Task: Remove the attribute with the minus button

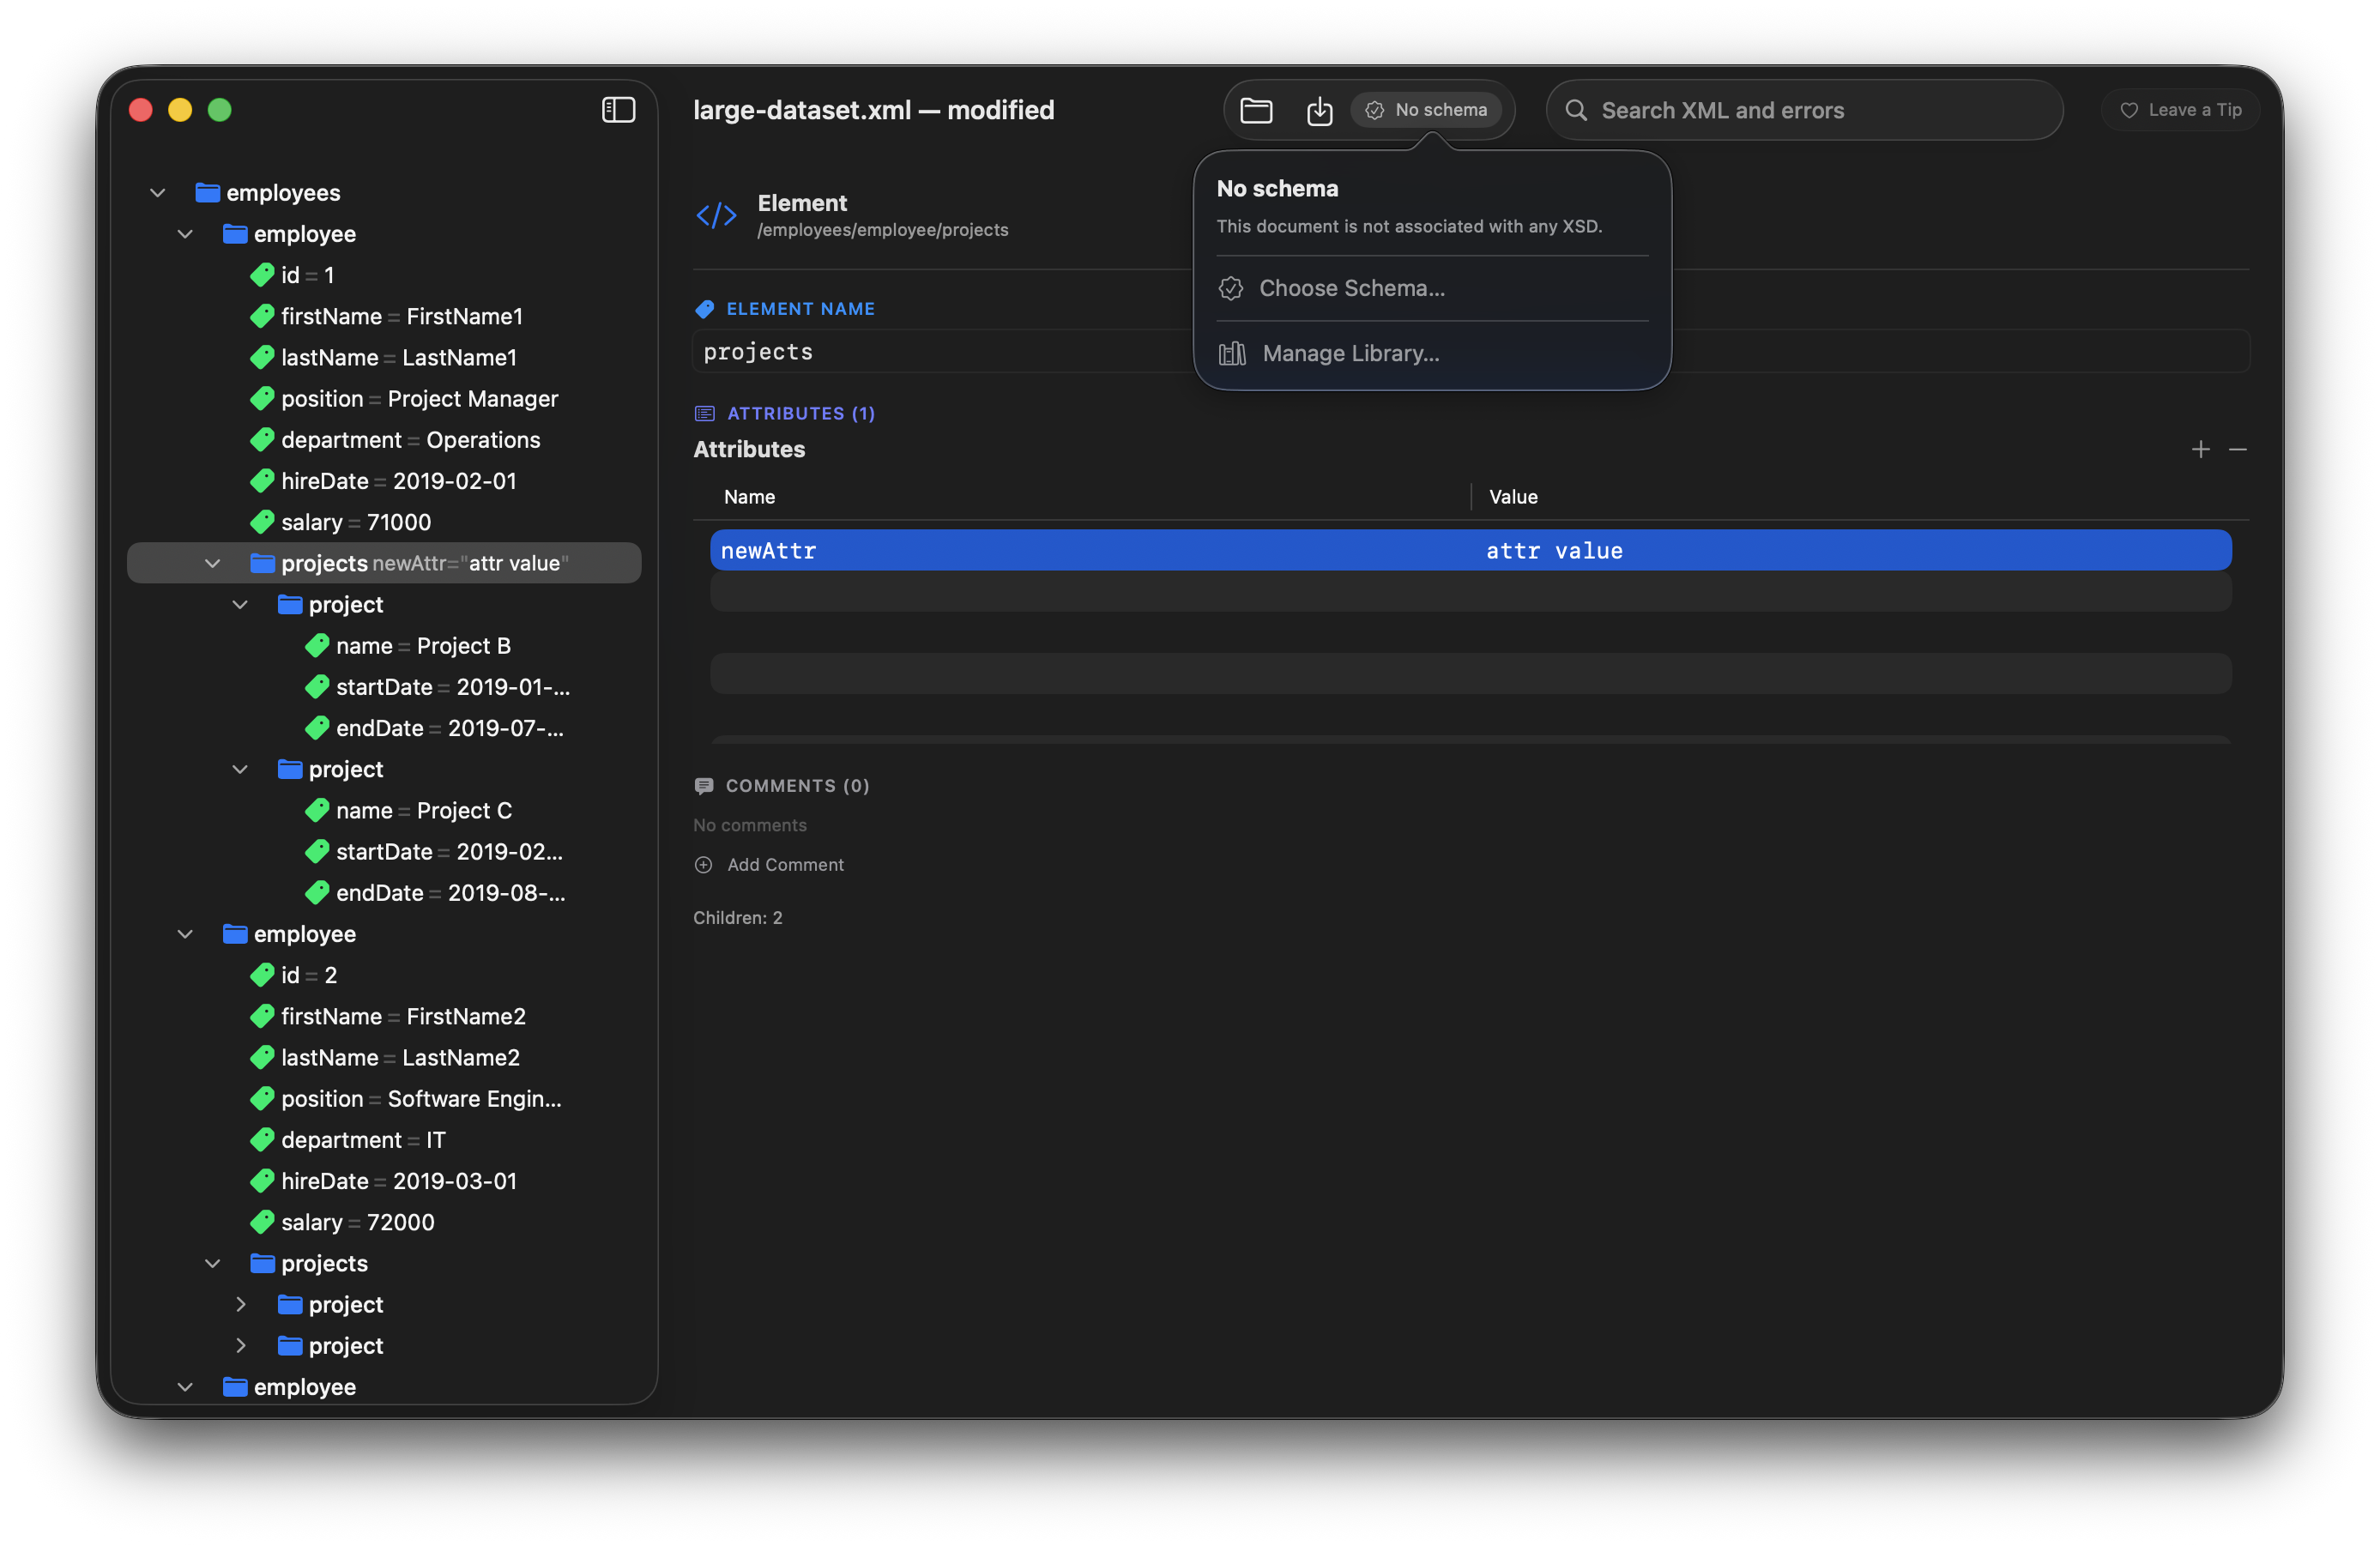Action: point(2237,450)
